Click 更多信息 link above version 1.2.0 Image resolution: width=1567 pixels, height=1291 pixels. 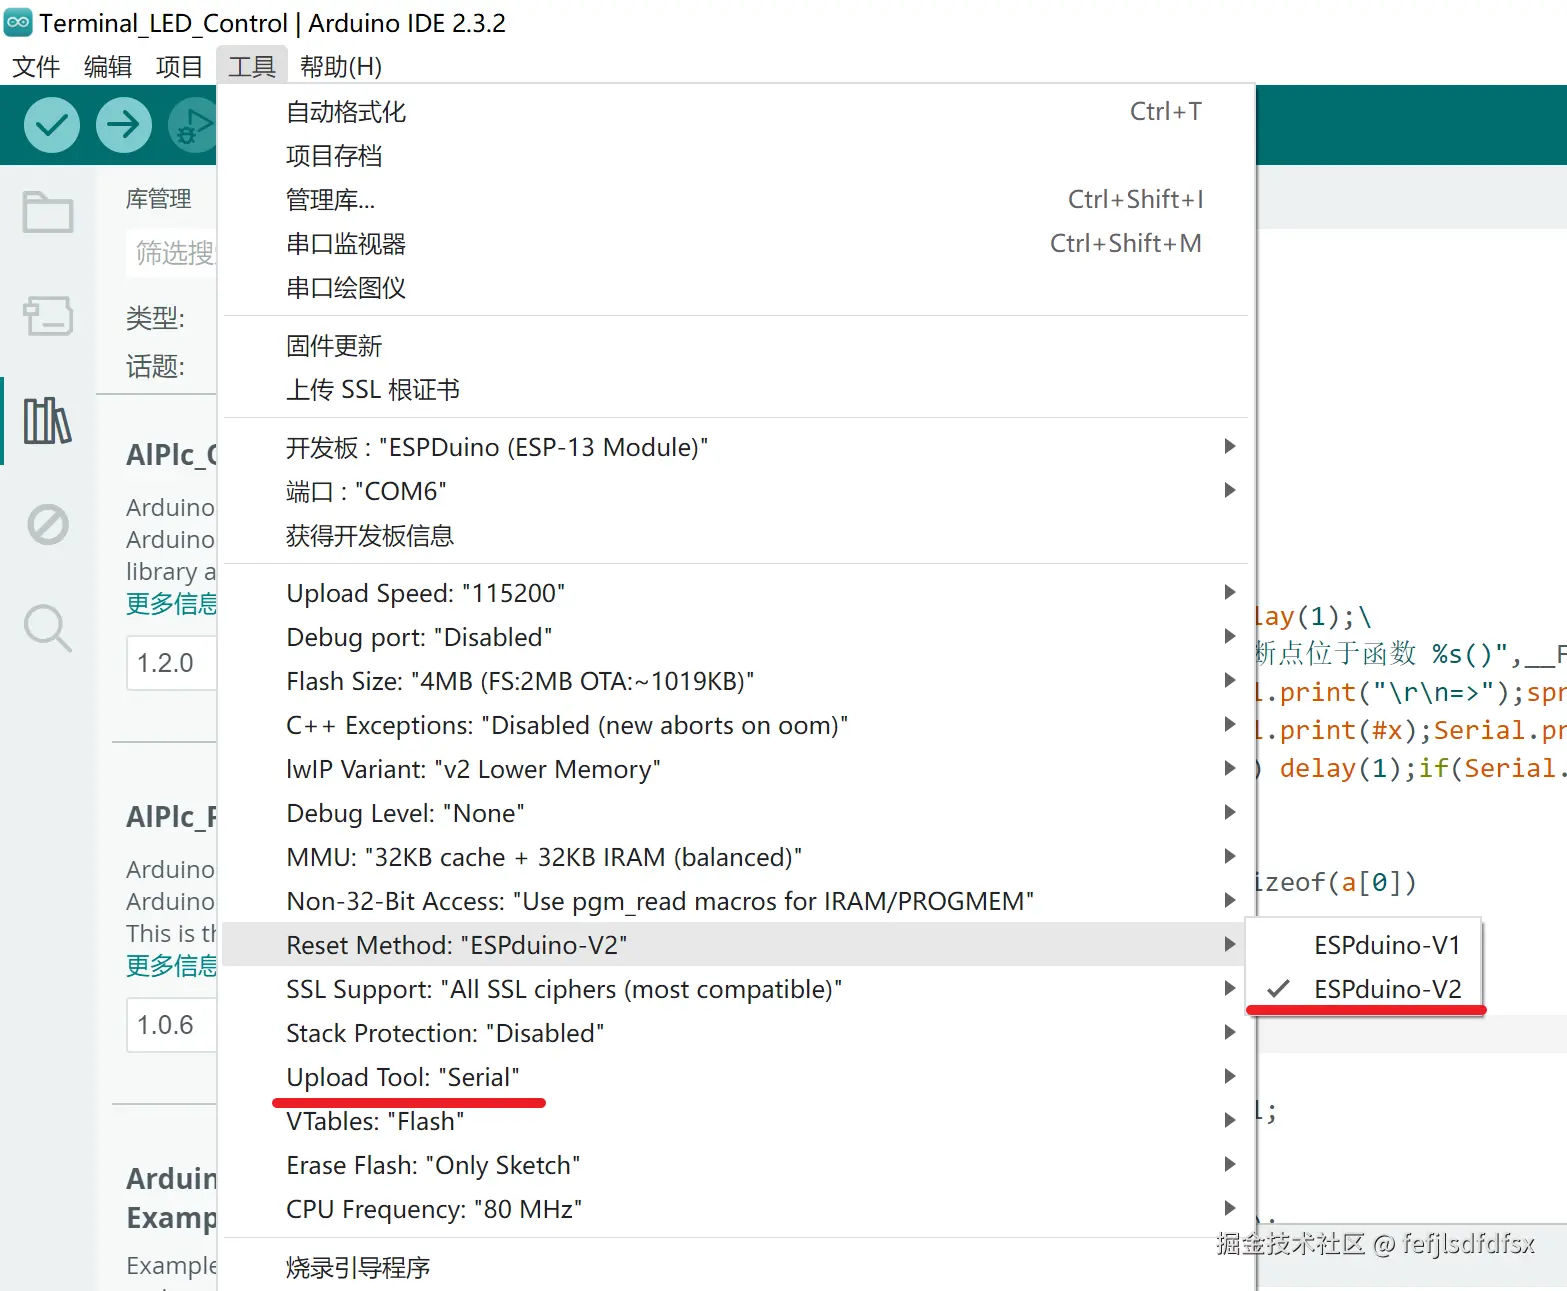[x=171, y=604]
